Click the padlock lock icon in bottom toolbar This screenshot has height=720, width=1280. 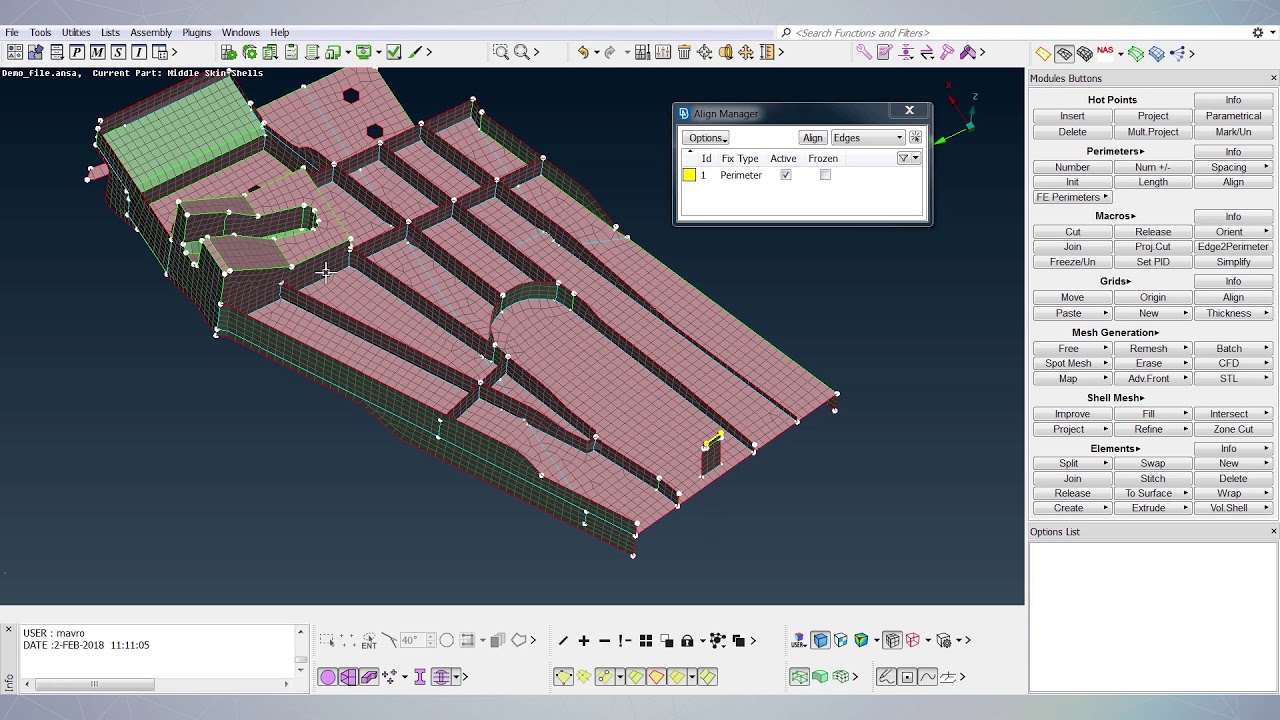pos(687,641)
